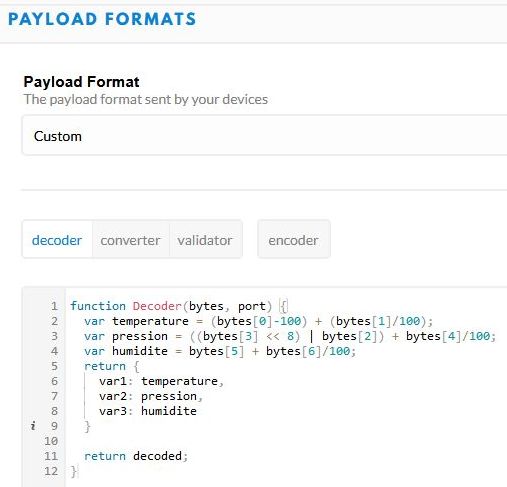Screen dimensions: 507x487
Task: Click the 'var3: humidite' line
Action: tap(148, 411)
